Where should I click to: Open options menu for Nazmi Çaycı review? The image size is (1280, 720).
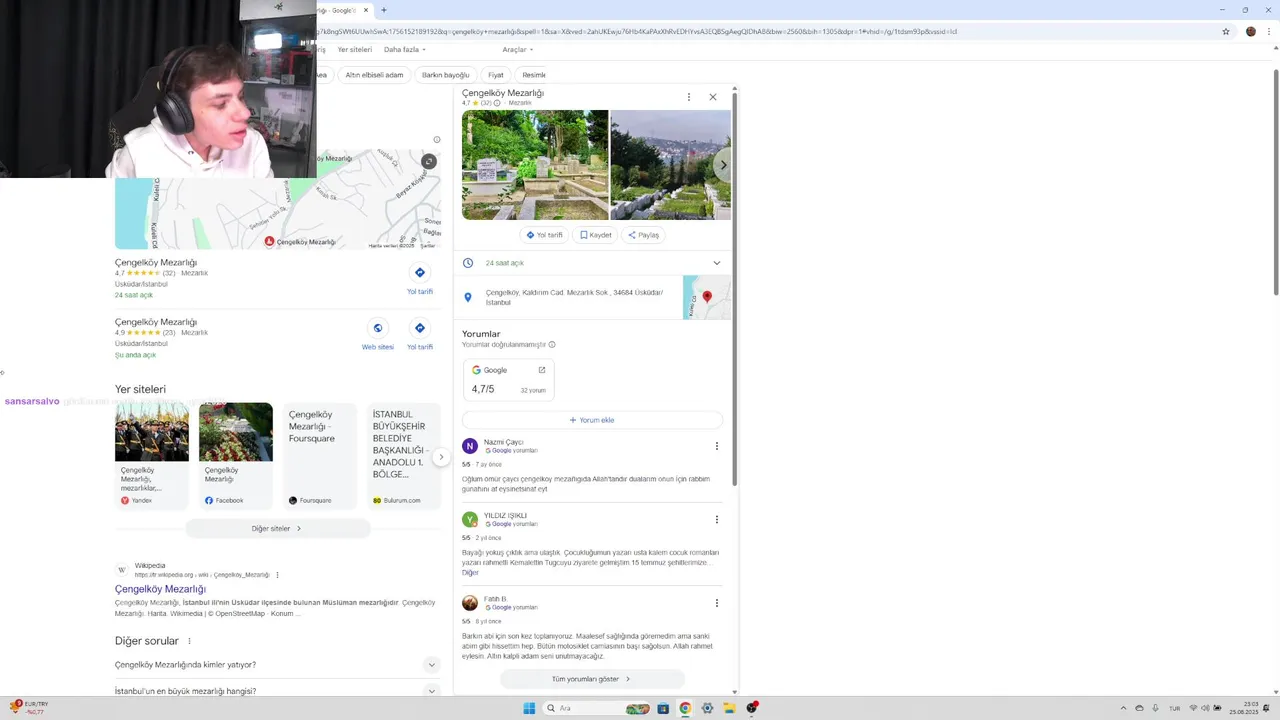tap(716, 446)
